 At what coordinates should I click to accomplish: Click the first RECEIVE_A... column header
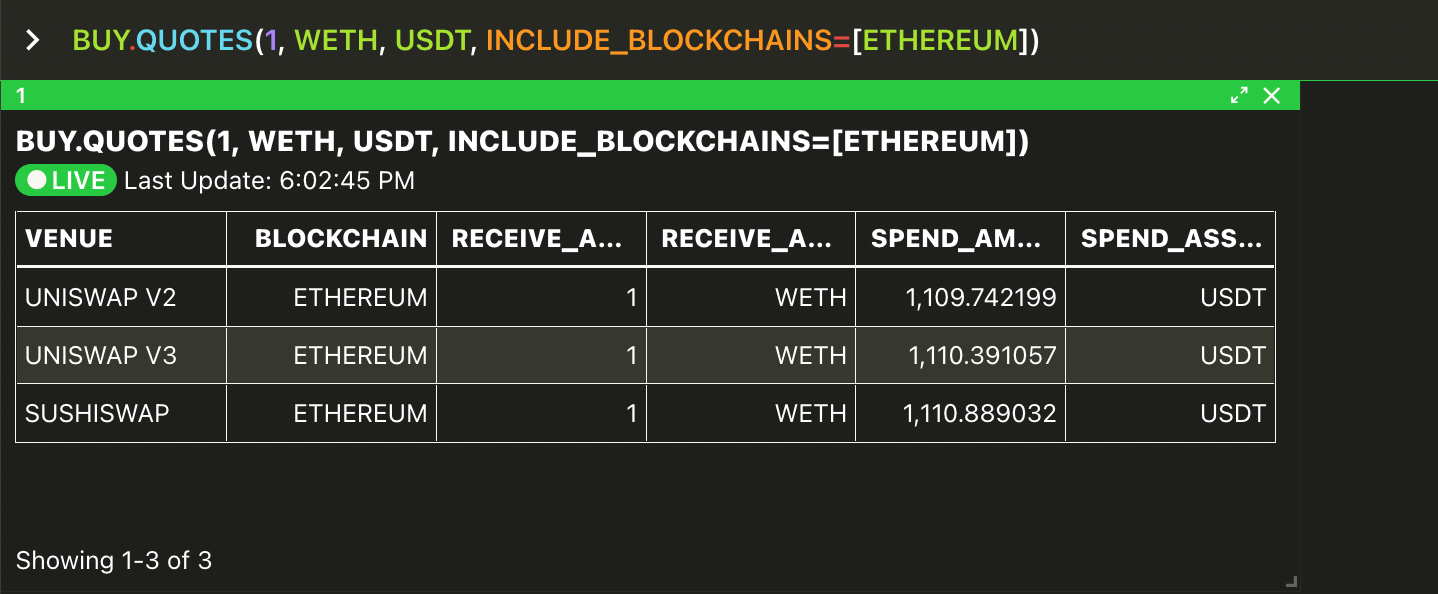pyautogui.click(x=542, y=239)
